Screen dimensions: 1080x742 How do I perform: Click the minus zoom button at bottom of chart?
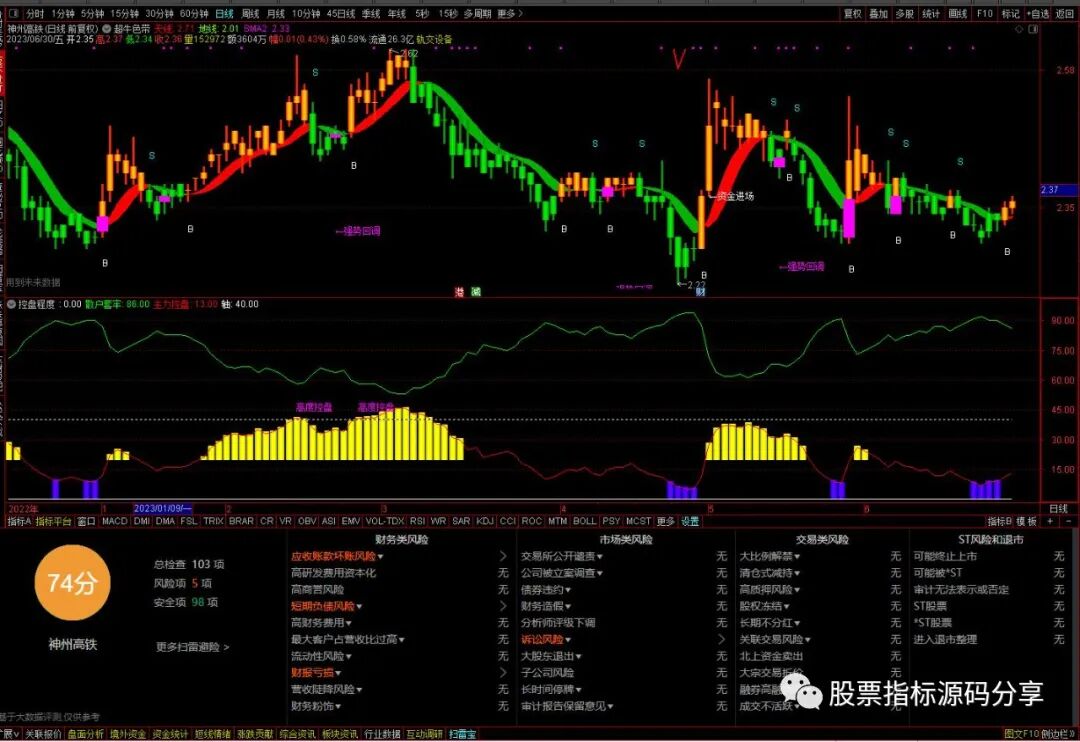(1068, 522)
